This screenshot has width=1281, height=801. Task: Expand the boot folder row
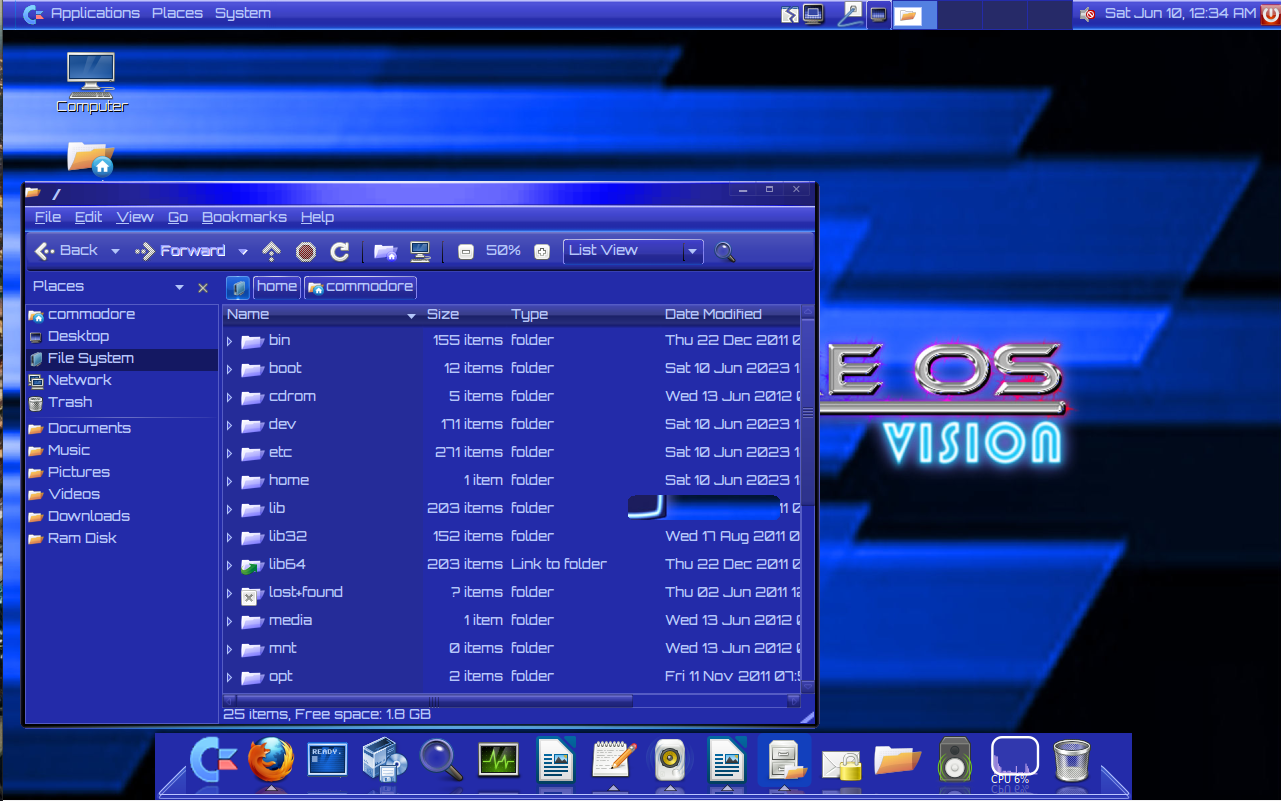coord(229,369)
